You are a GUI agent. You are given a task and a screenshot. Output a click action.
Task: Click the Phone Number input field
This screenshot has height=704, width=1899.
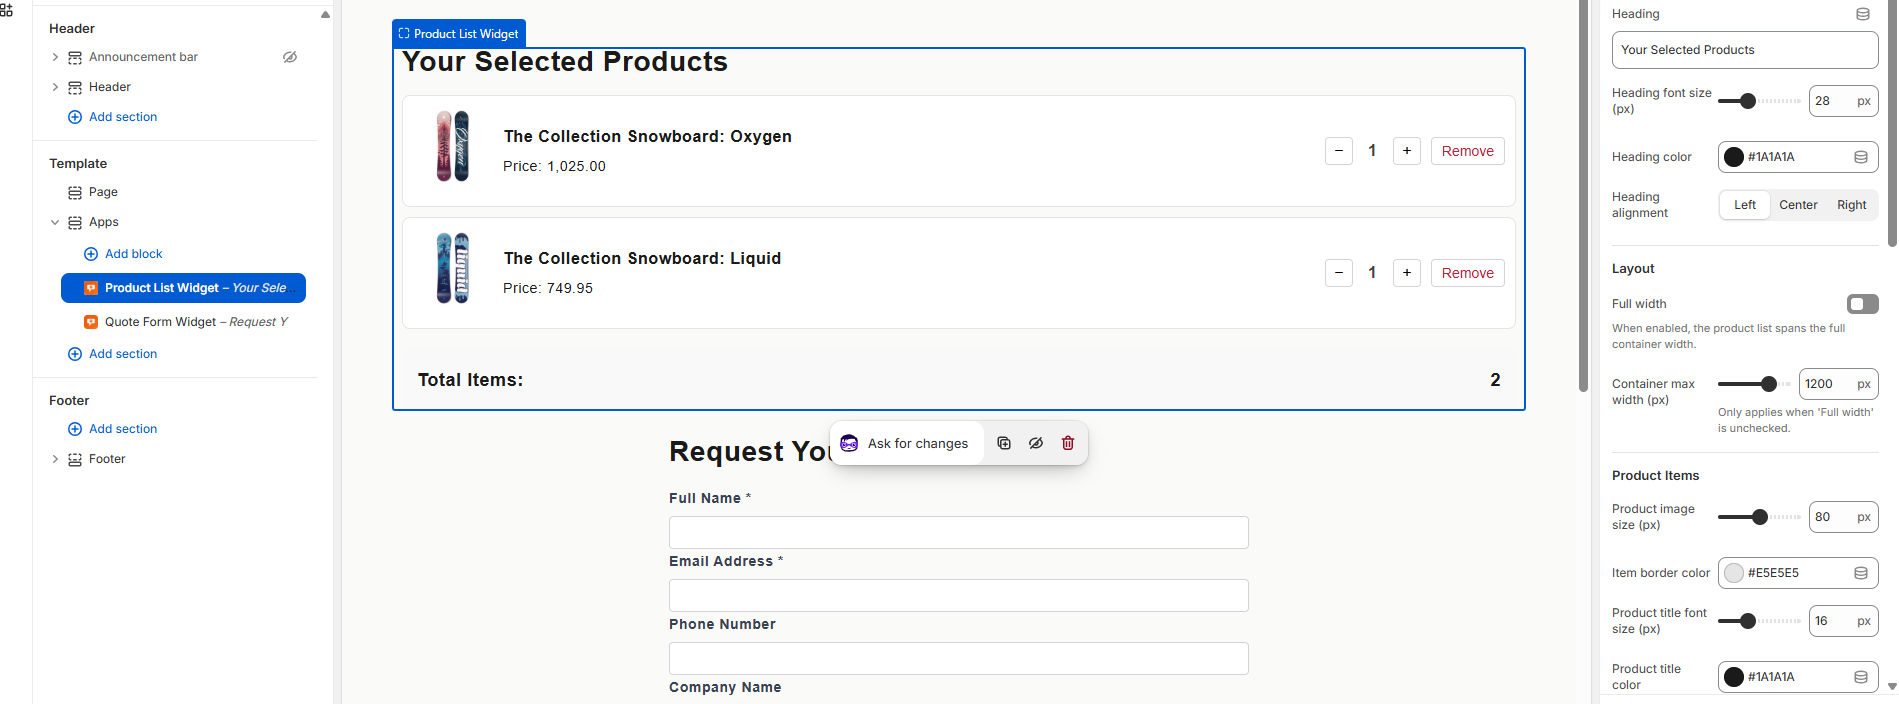click(x=958, y=658)
